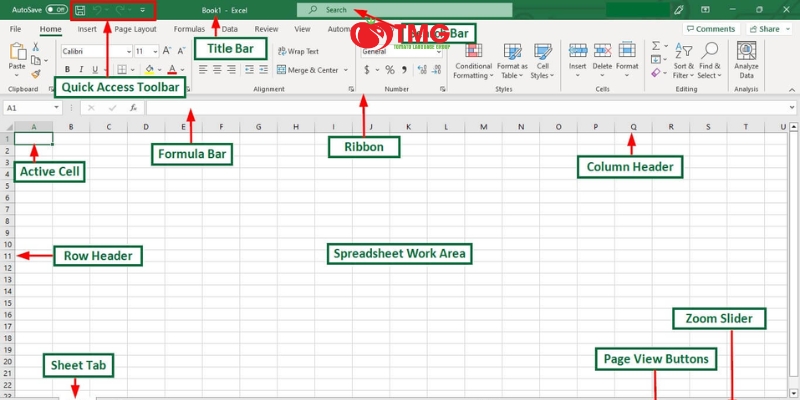The image size is (800, 400).
Task: Click the Ribbon Display Options icon
Action: [705, 10]
